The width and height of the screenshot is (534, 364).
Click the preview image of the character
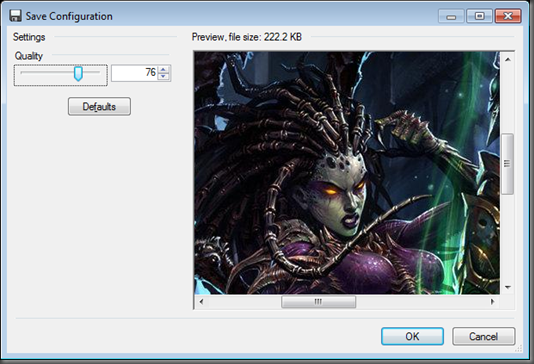coord(347,173)
